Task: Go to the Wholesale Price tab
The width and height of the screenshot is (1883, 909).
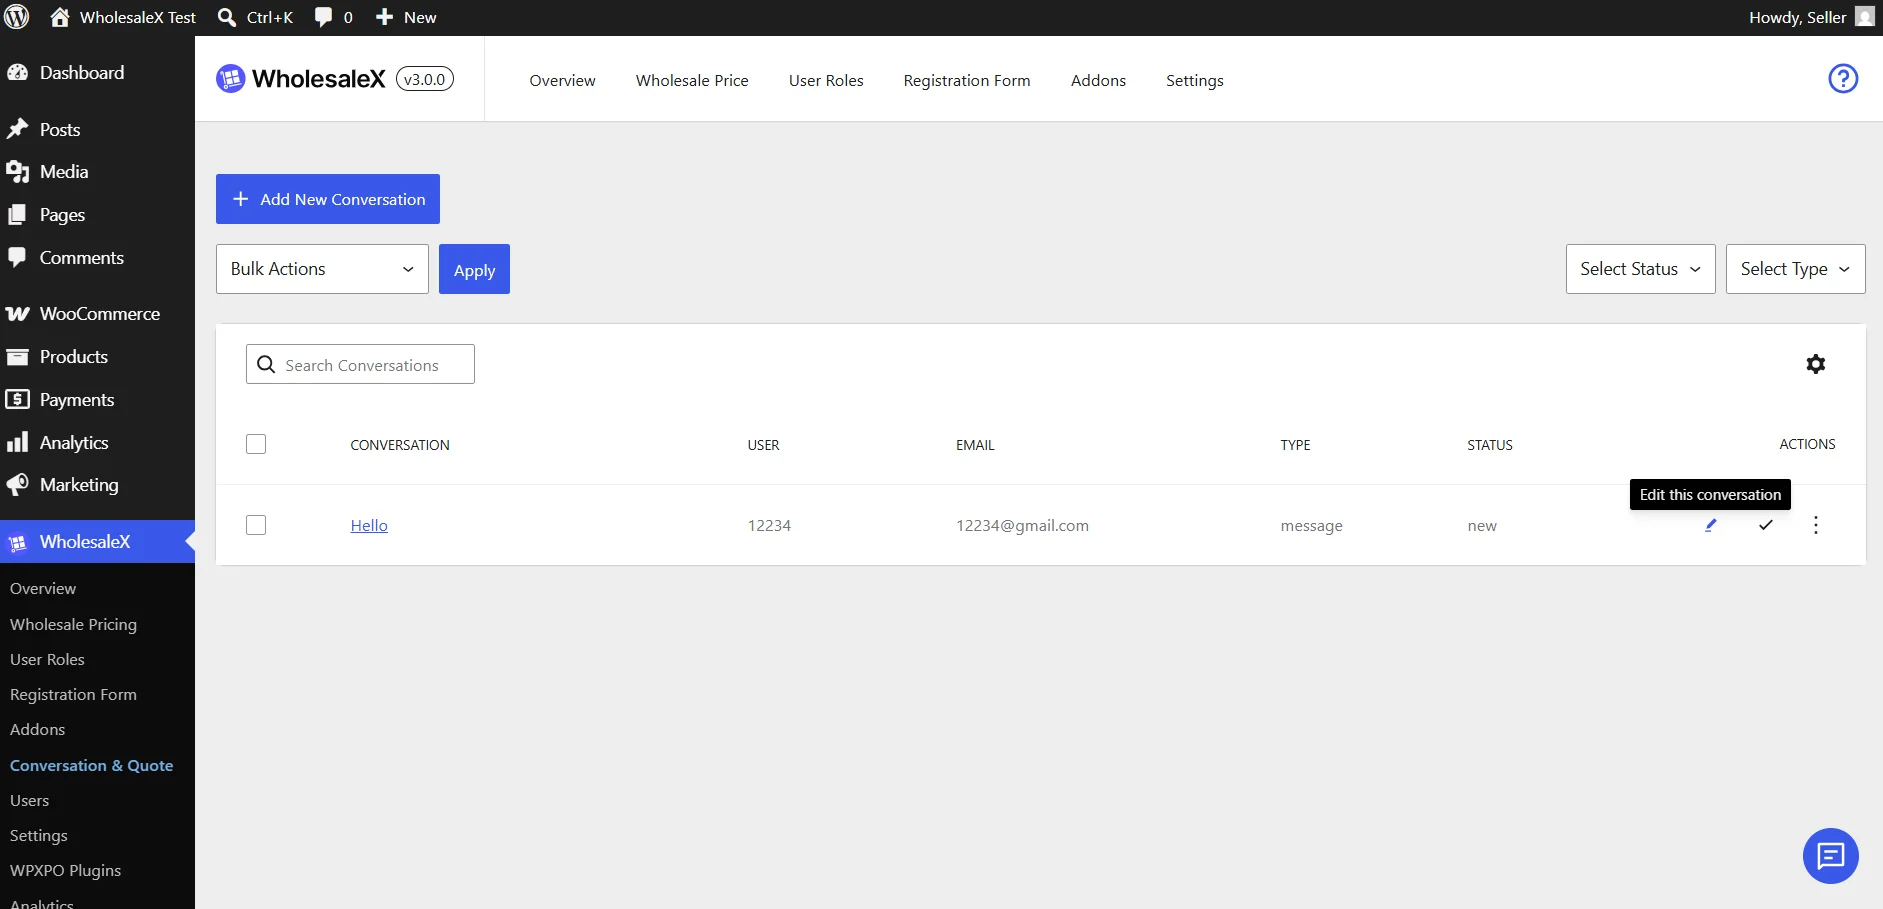Action: click(692, 80)
